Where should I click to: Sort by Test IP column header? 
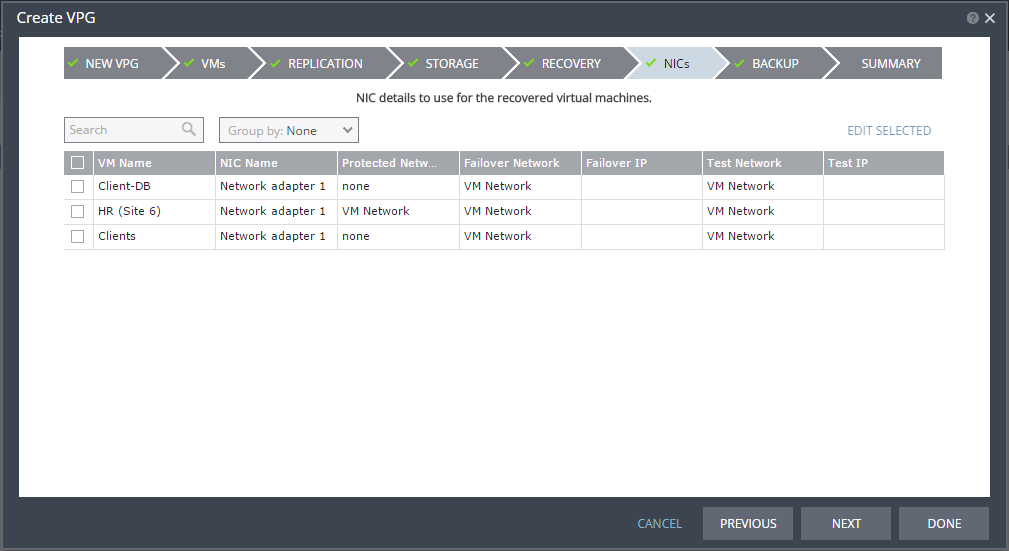click(x=884, y=163)
